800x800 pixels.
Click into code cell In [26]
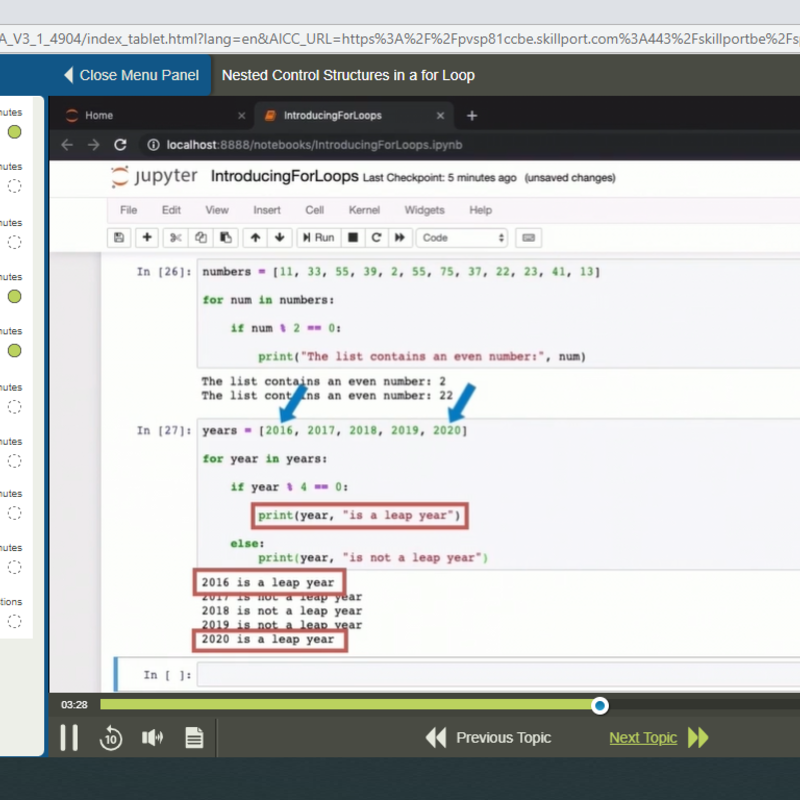(x=498, y=314)
